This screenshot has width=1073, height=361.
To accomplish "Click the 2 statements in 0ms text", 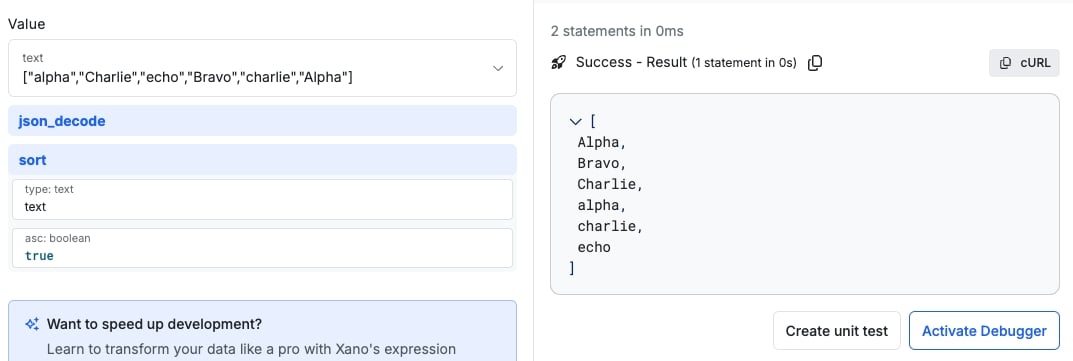I will 617,31.
